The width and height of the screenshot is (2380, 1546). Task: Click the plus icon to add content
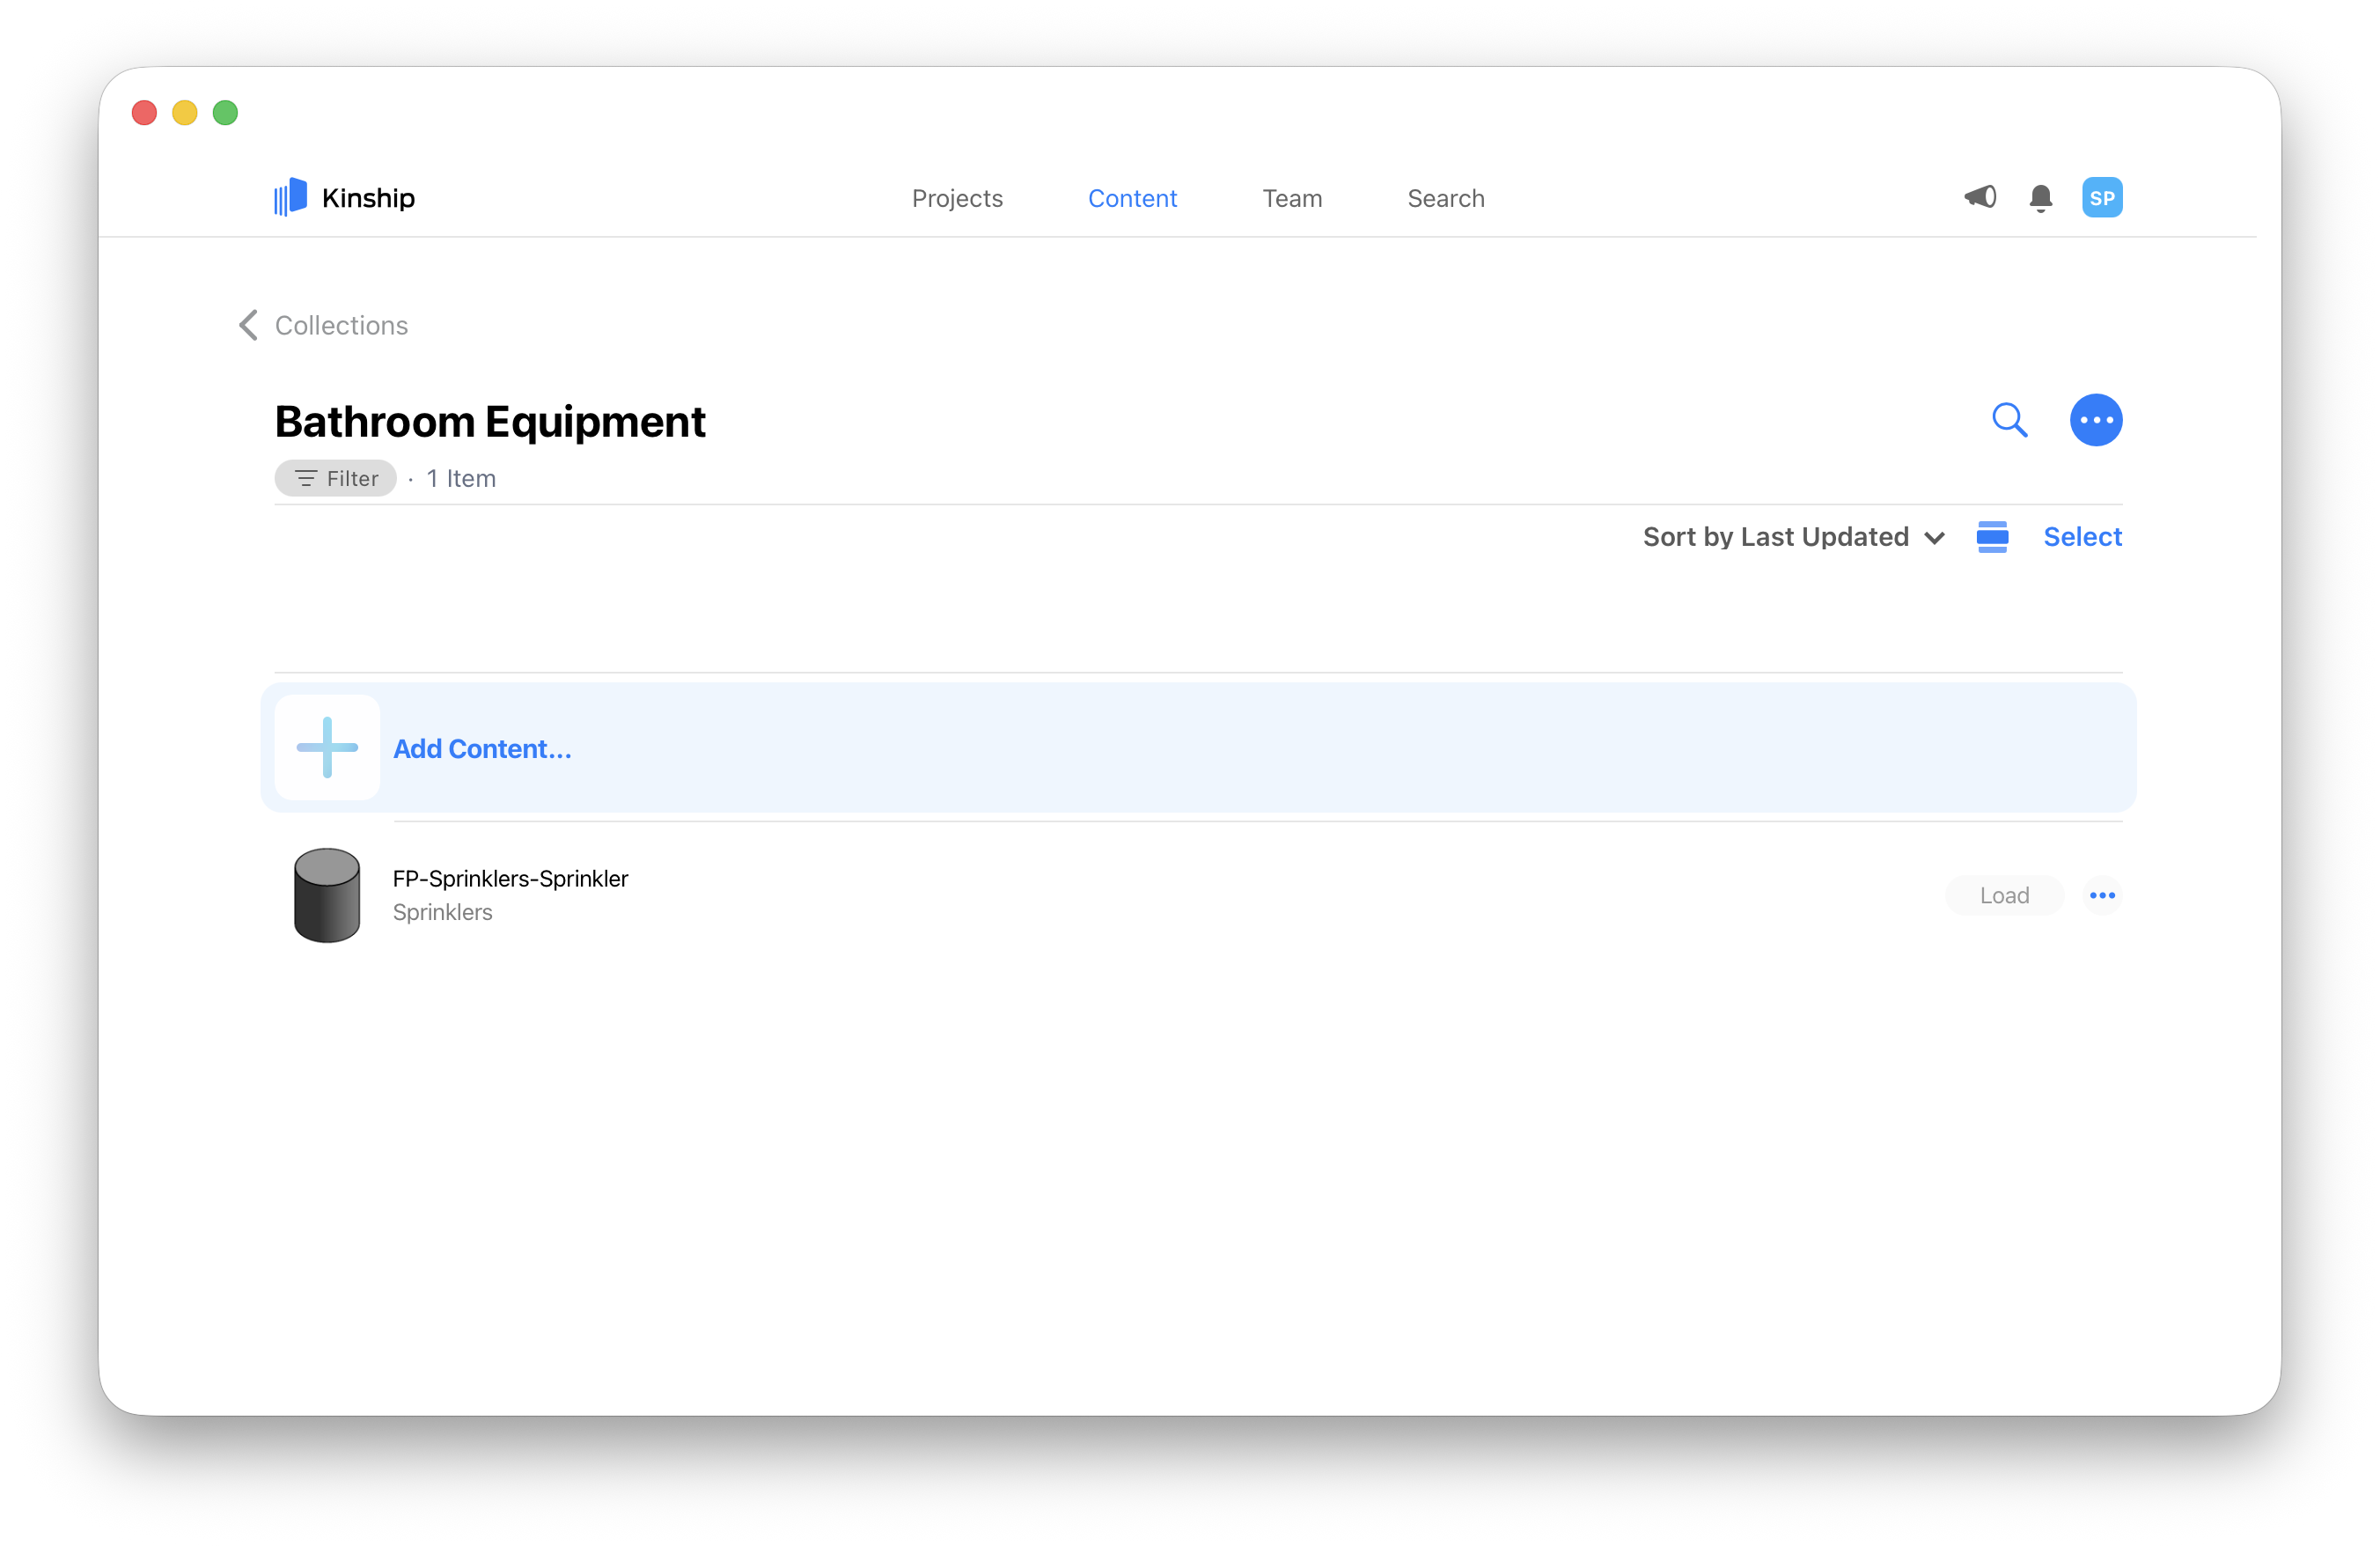coord(327,748)
